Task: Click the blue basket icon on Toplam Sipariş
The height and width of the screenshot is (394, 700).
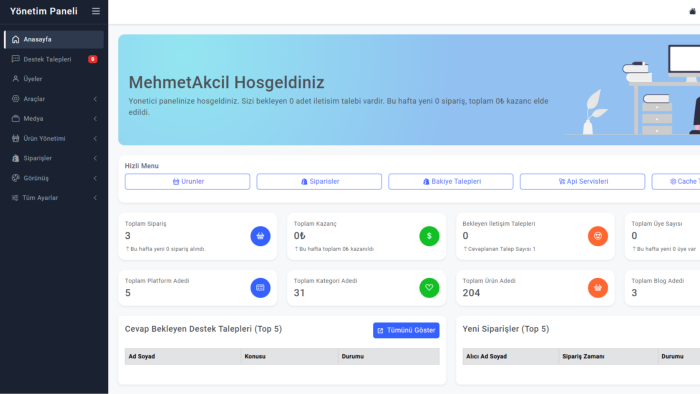Action: pos(260,236)
